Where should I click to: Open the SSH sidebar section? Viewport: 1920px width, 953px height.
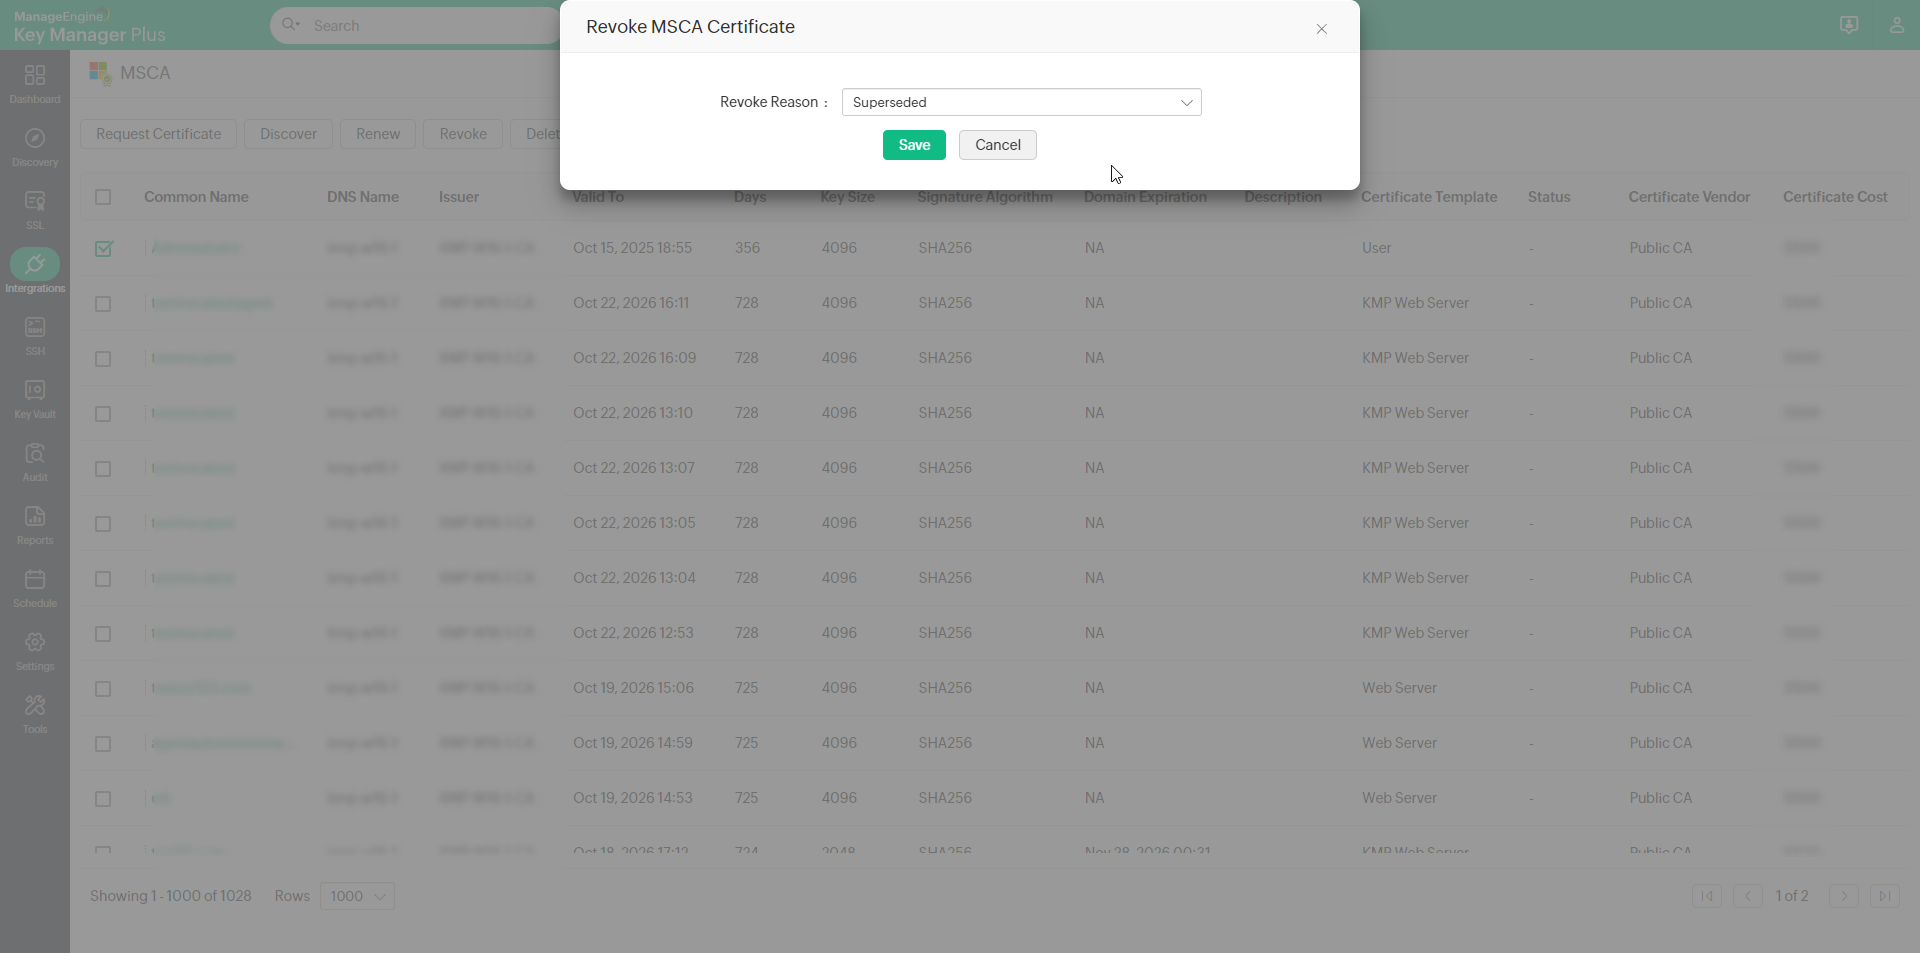[x=35, y=336]
